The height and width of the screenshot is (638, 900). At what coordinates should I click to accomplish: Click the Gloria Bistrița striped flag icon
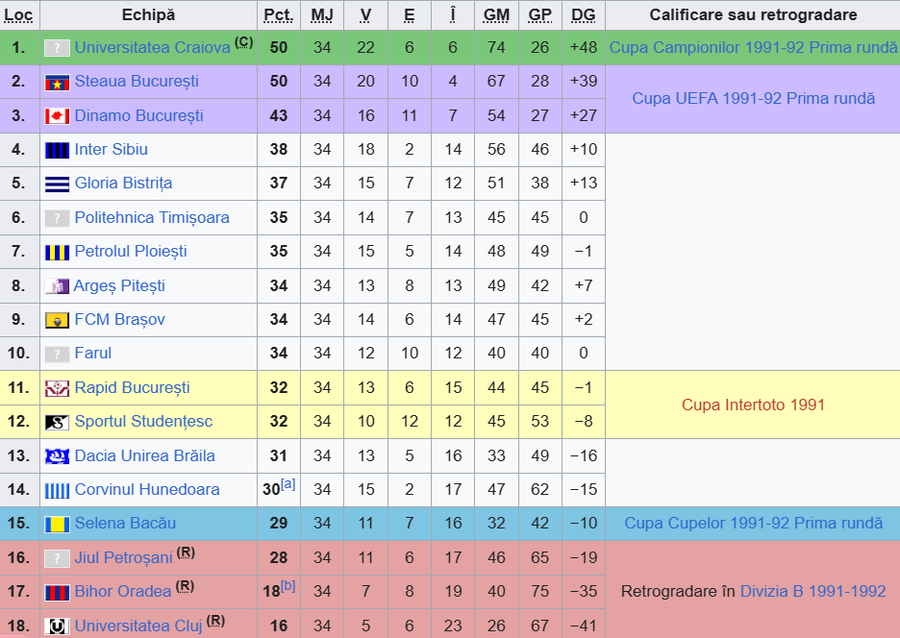[57, 184]
